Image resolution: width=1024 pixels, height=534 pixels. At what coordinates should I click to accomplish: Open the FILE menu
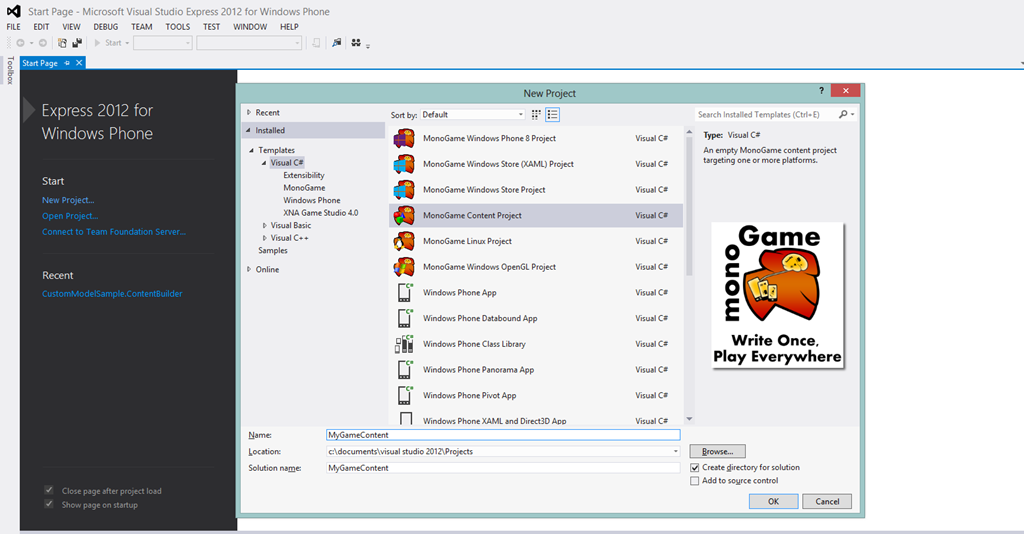click(14, 27)
